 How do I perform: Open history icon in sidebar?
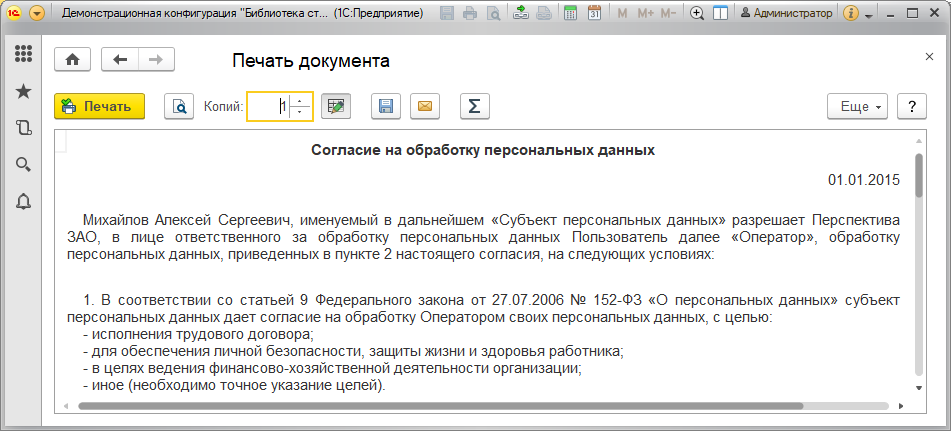tap(24, 128)
